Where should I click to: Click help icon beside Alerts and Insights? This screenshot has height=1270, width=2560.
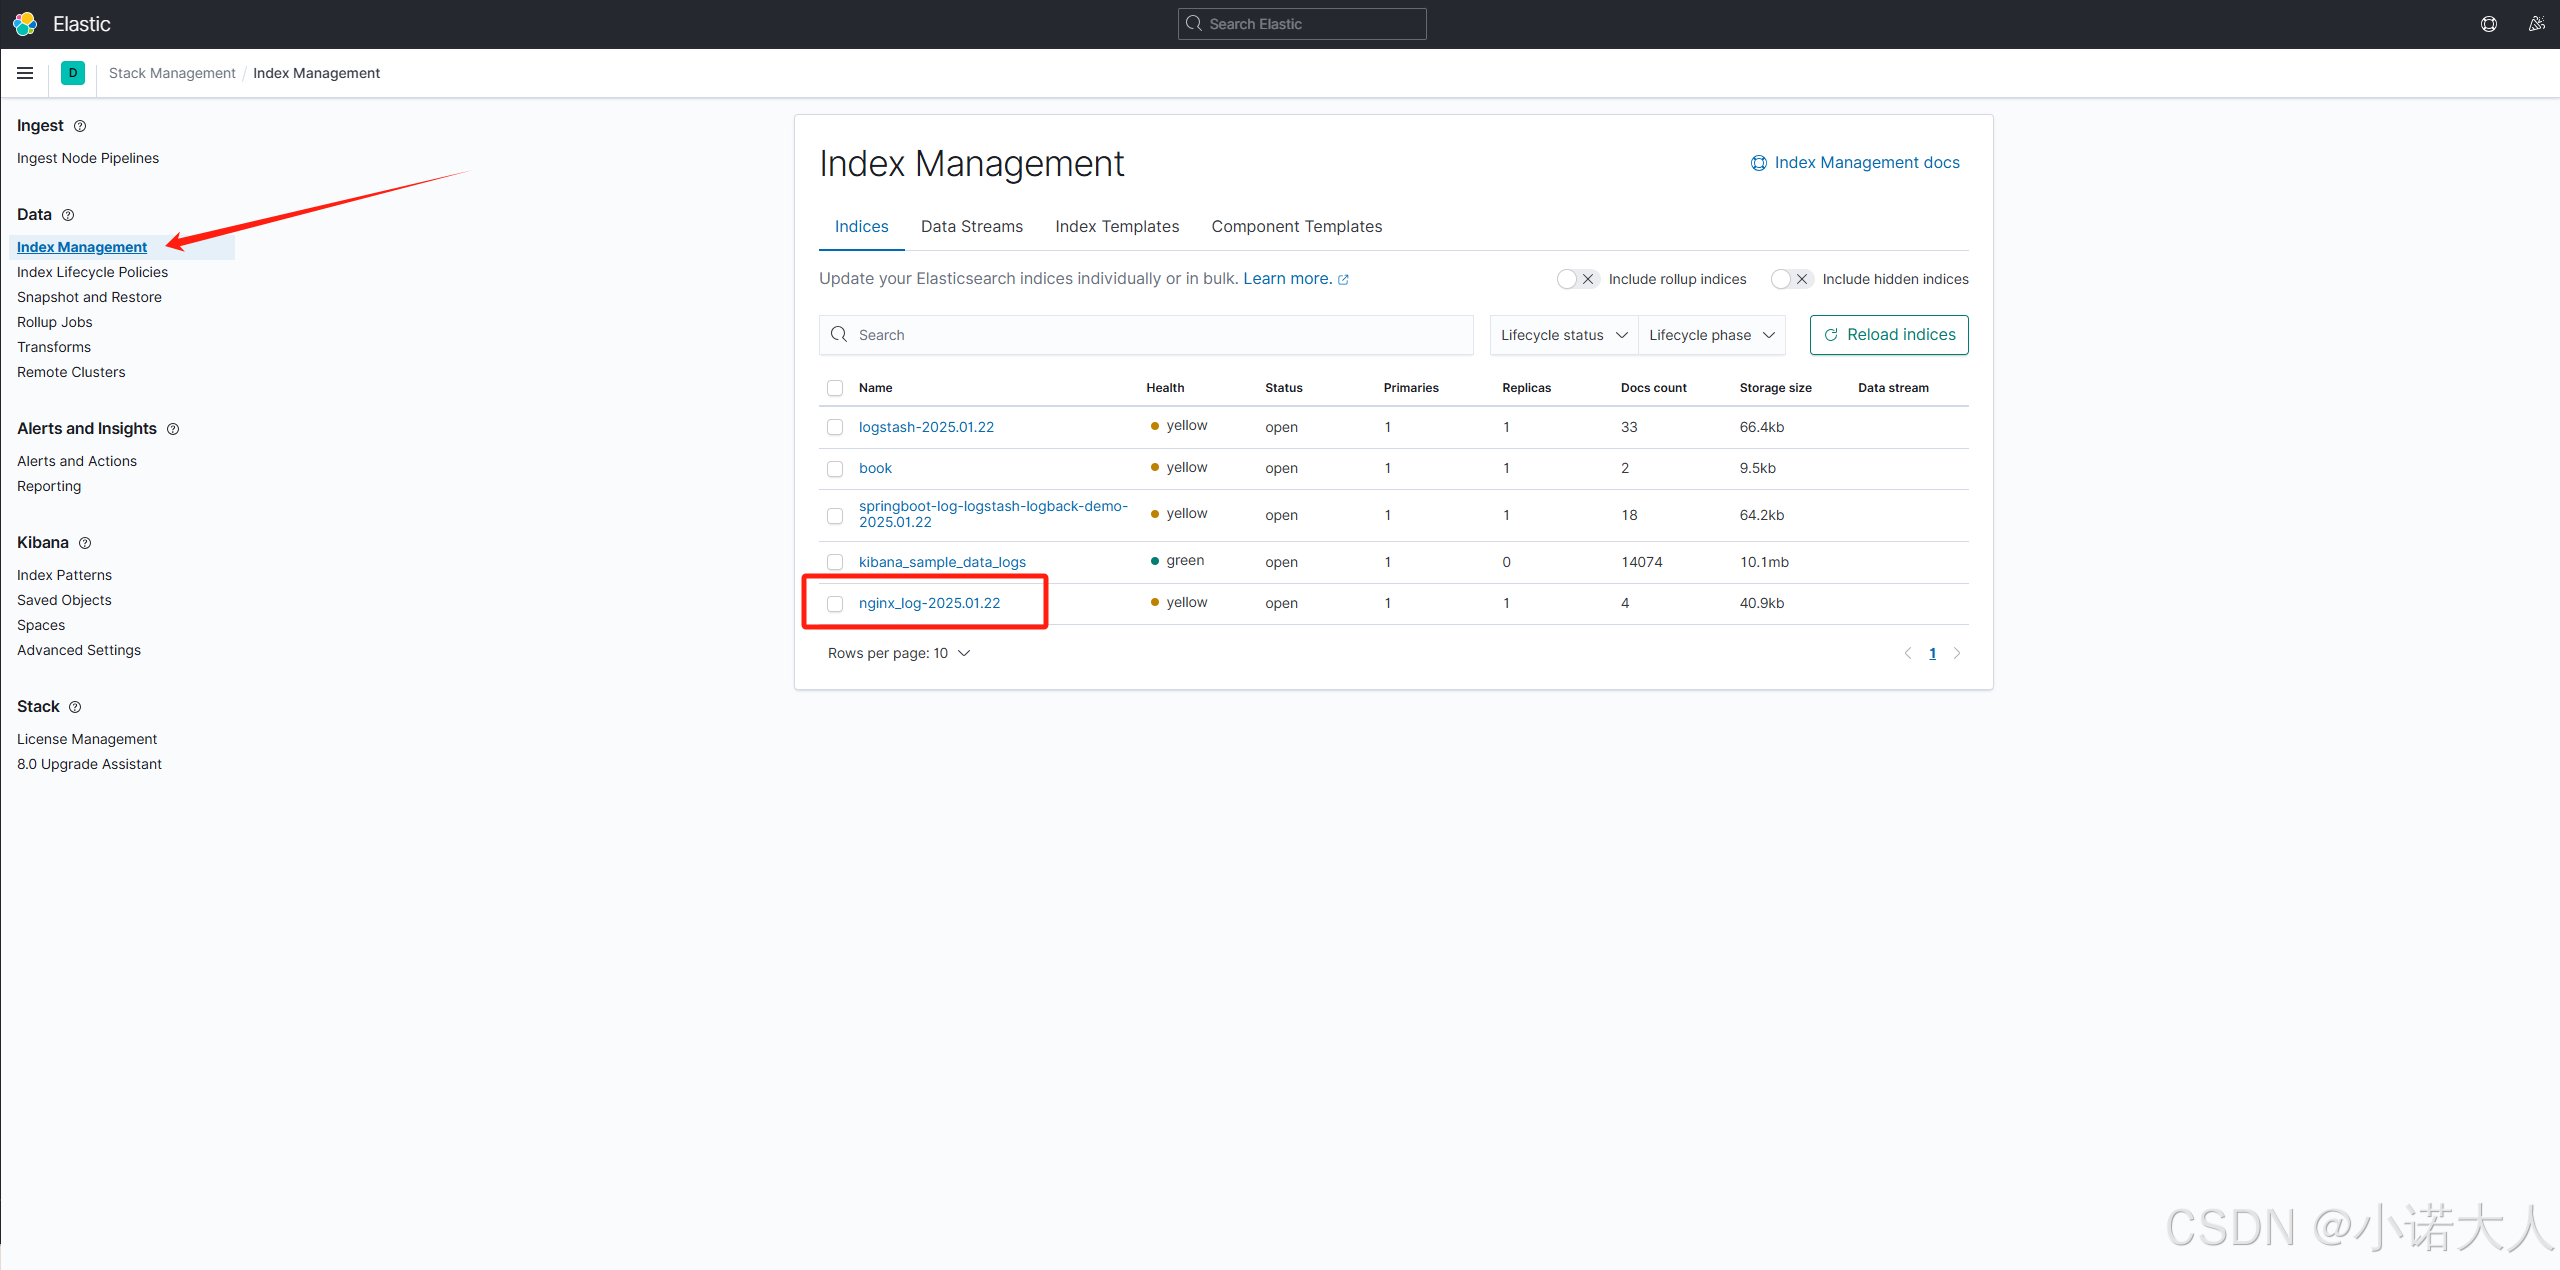point(173,429)
